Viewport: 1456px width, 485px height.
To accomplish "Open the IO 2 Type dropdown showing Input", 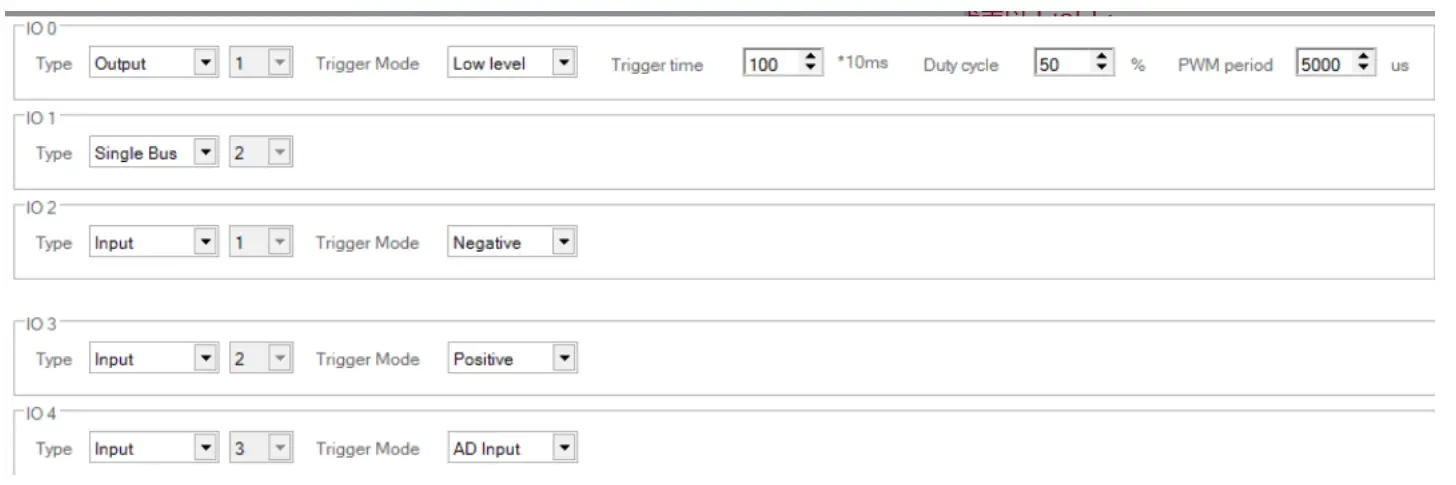I will (x=154, y=243).
